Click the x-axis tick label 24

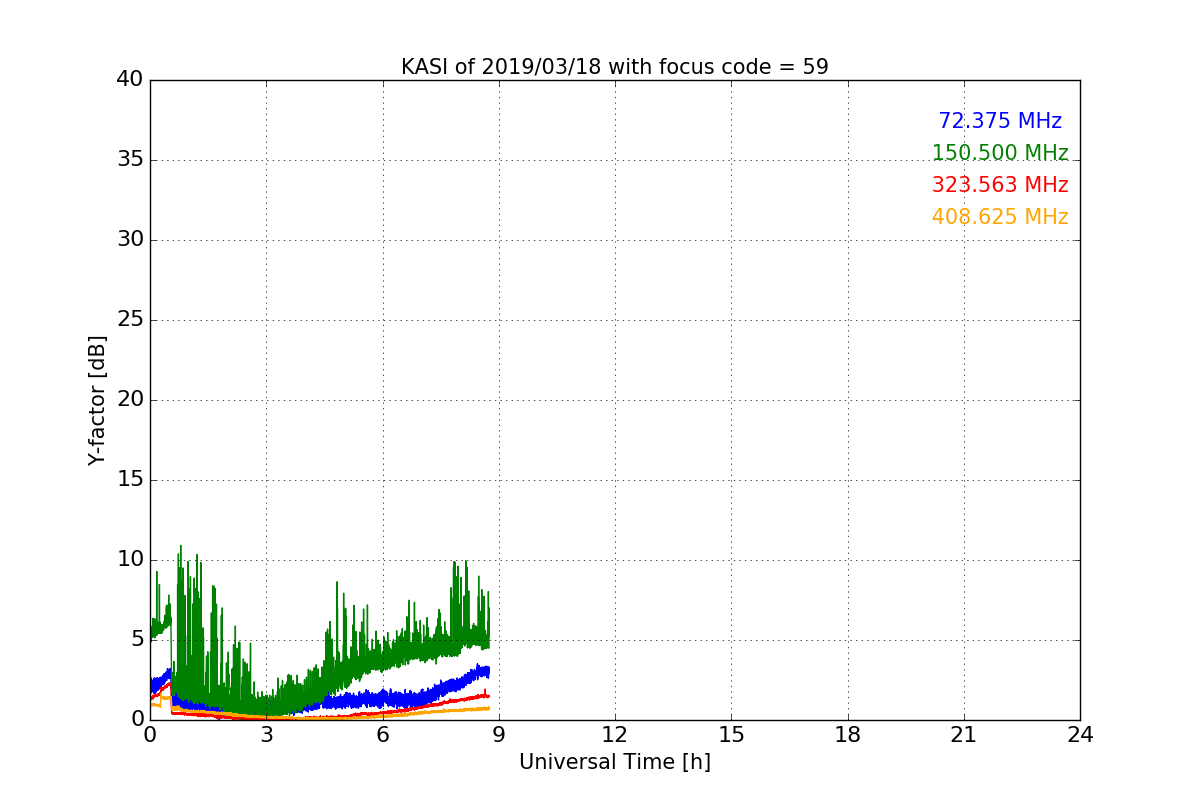click(1080, 735)
